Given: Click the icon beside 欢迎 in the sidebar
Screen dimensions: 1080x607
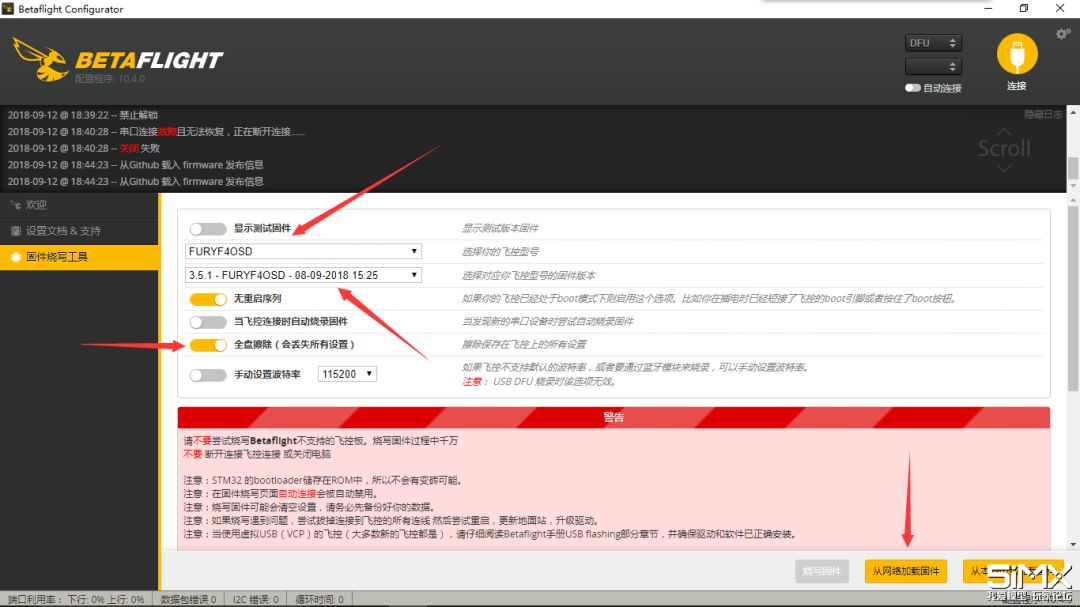Looking at the screenshot, I should pos(15,205).
